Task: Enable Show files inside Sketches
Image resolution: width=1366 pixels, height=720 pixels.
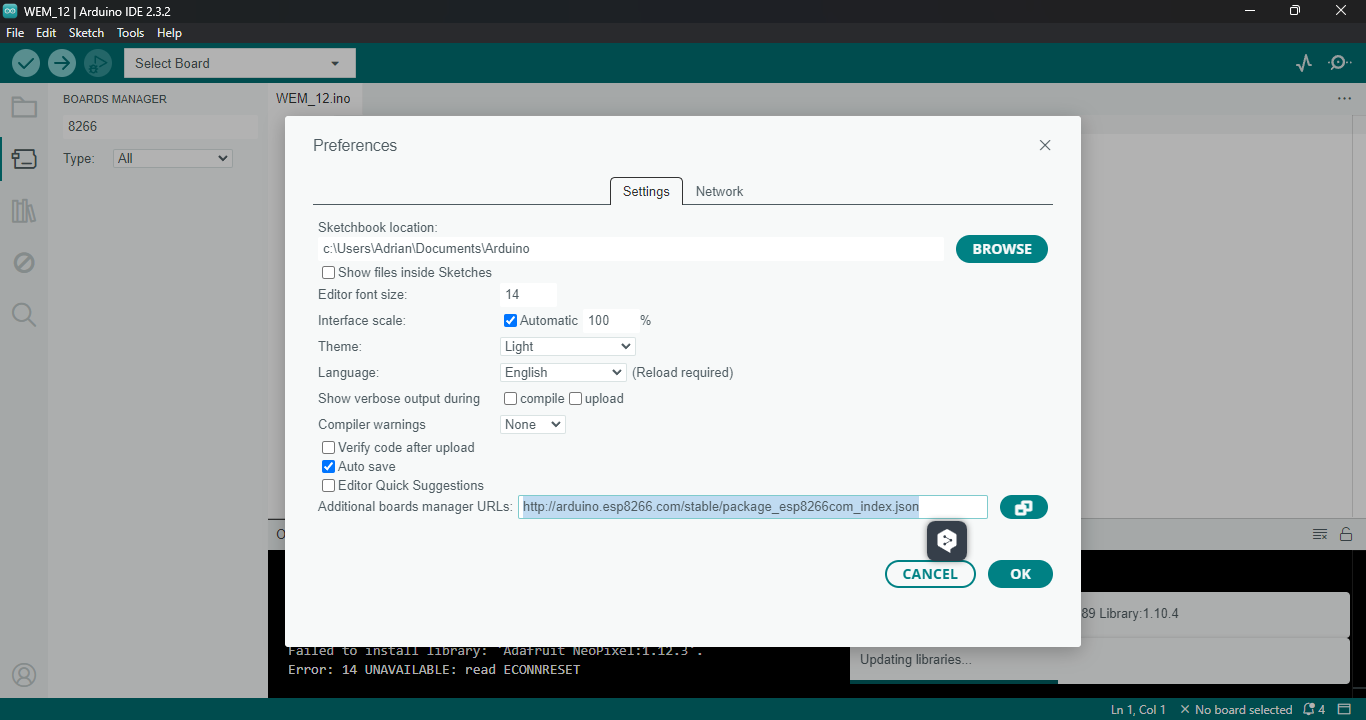Action: [328, 272]
